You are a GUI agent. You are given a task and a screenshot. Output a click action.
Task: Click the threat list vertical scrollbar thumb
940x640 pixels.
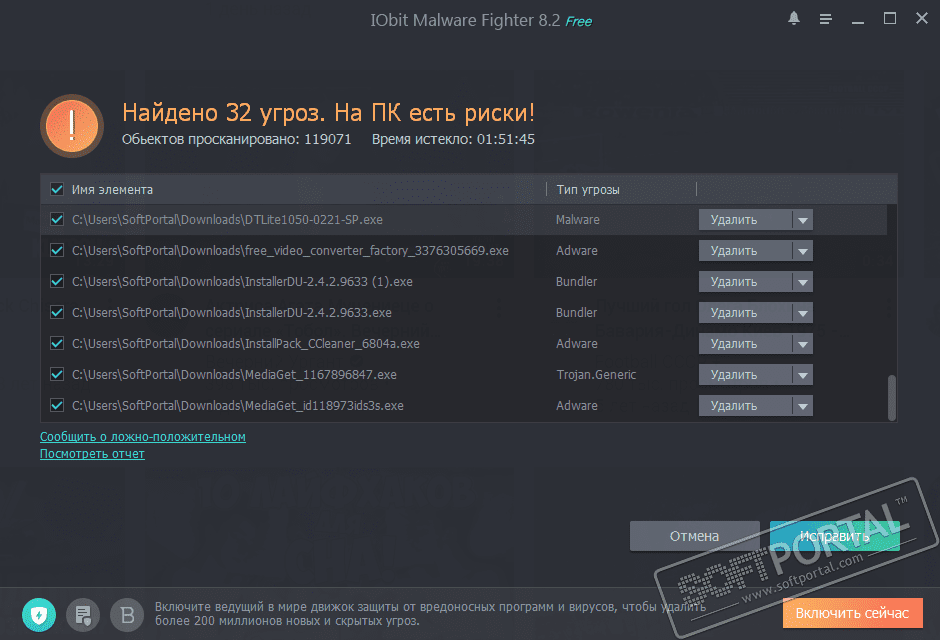[x=891, y=397]
